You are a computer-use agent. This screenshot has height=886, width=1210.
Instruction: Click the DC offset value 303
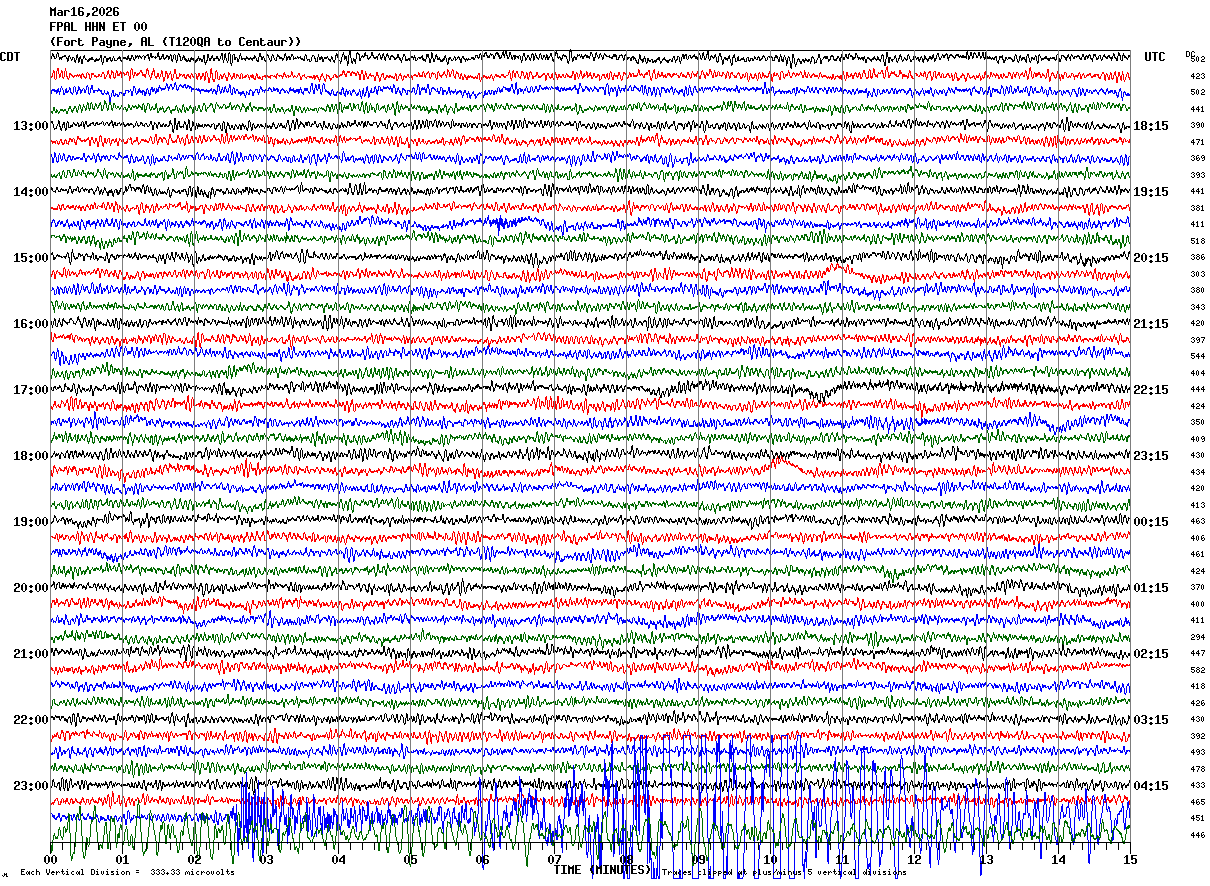point(1197,274)
